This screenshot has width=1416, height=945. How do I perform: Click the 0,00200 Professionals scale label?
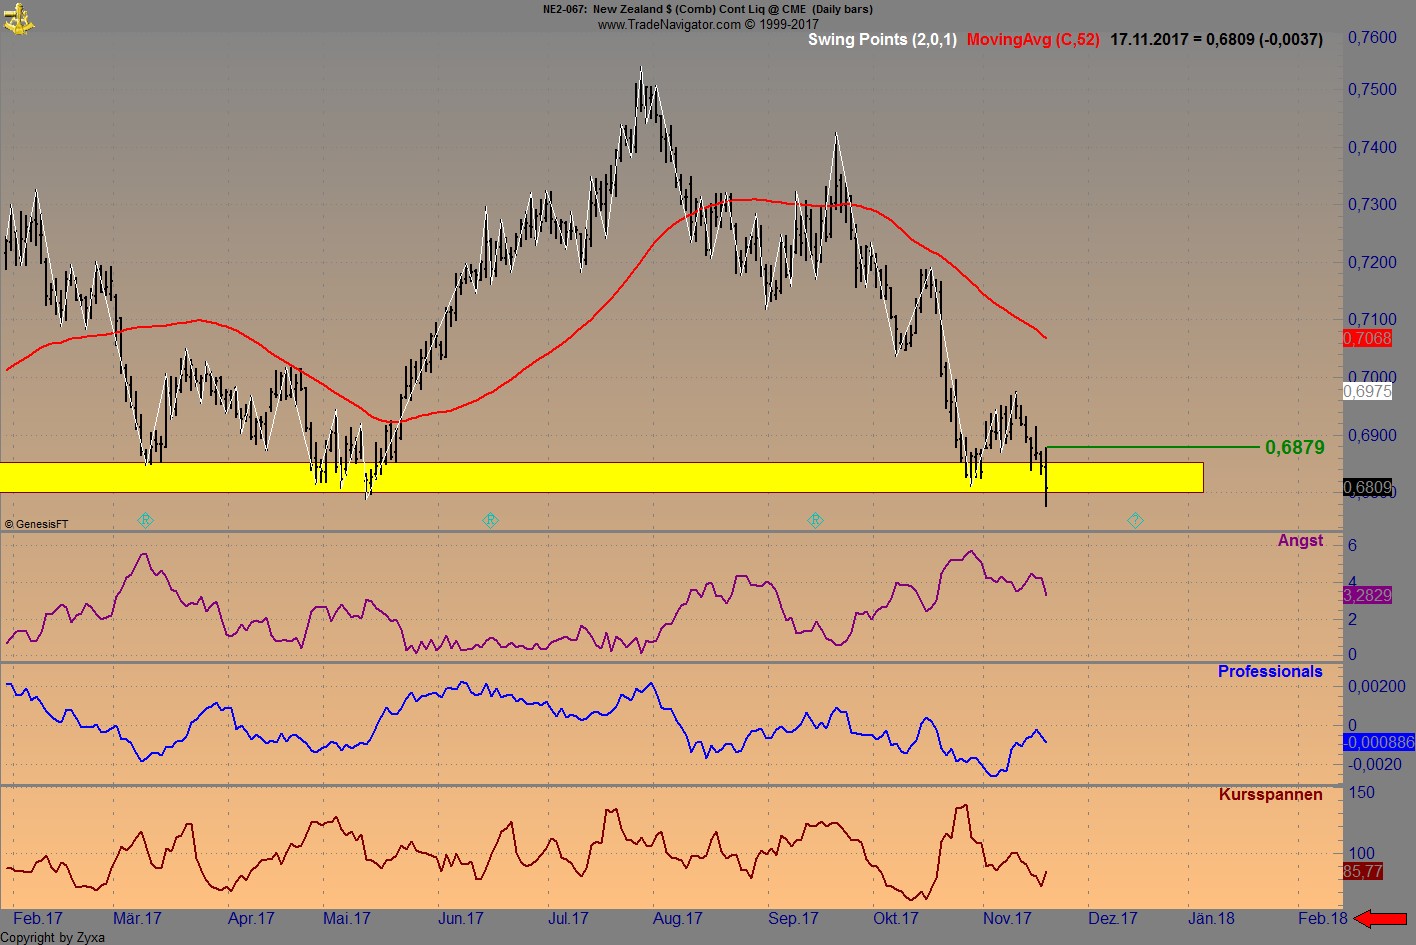tap(1376, 686)
